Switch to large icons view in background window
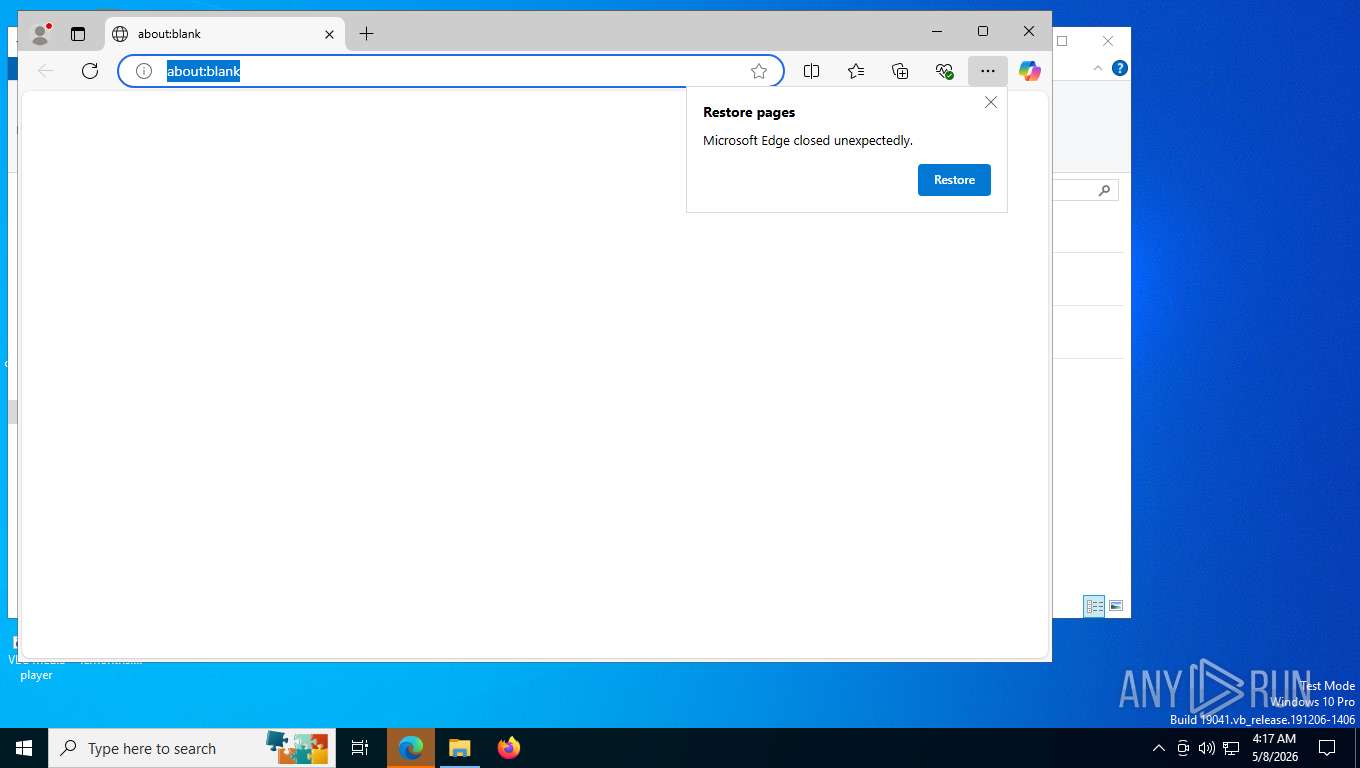Viewport: 1360px width, 768px height. tap(1116, 606)
